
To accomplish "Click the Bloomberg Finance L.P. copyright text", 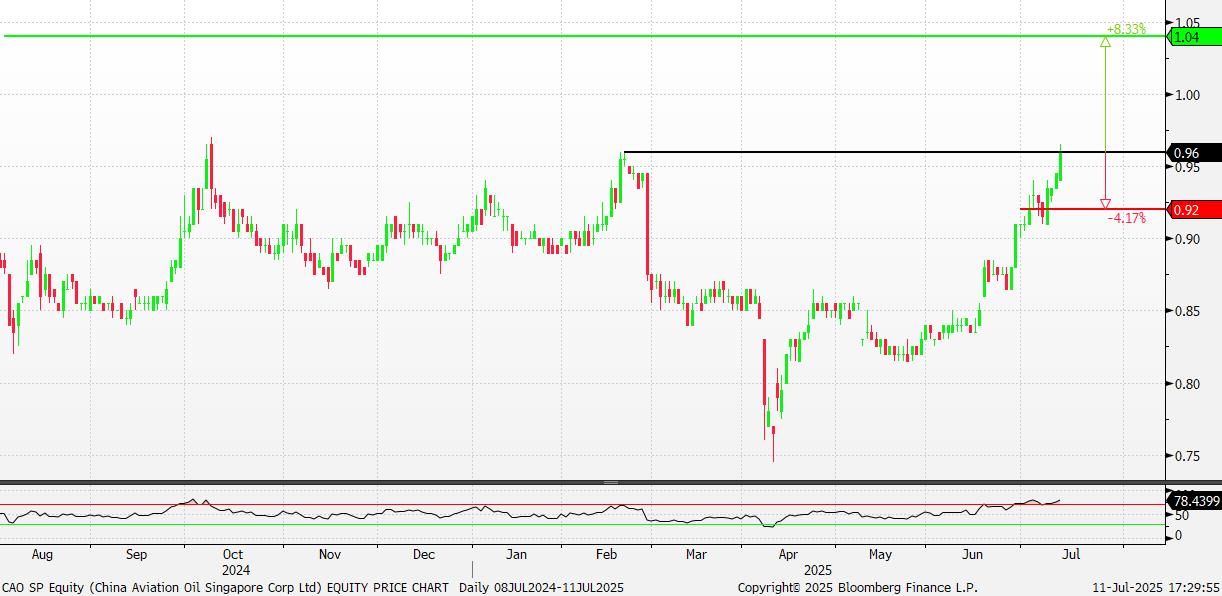I will [858, 588].
